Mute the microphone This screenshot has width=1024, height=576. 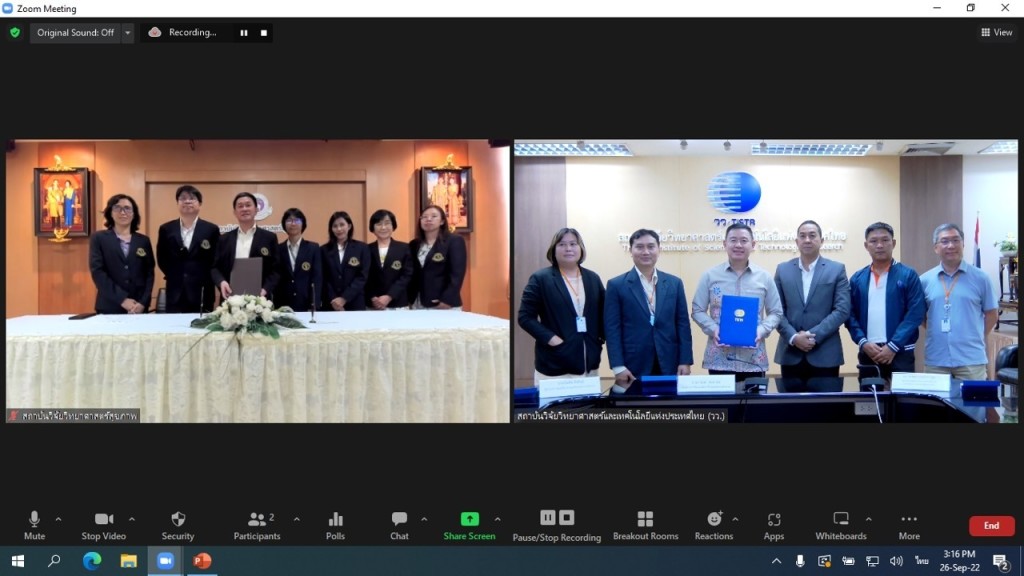click(x=34, y=524)
